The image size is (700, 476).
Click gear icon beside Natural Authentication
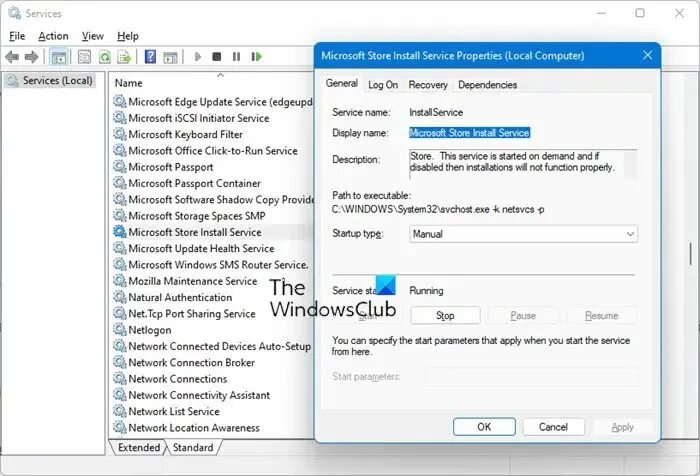click(120, 297)
